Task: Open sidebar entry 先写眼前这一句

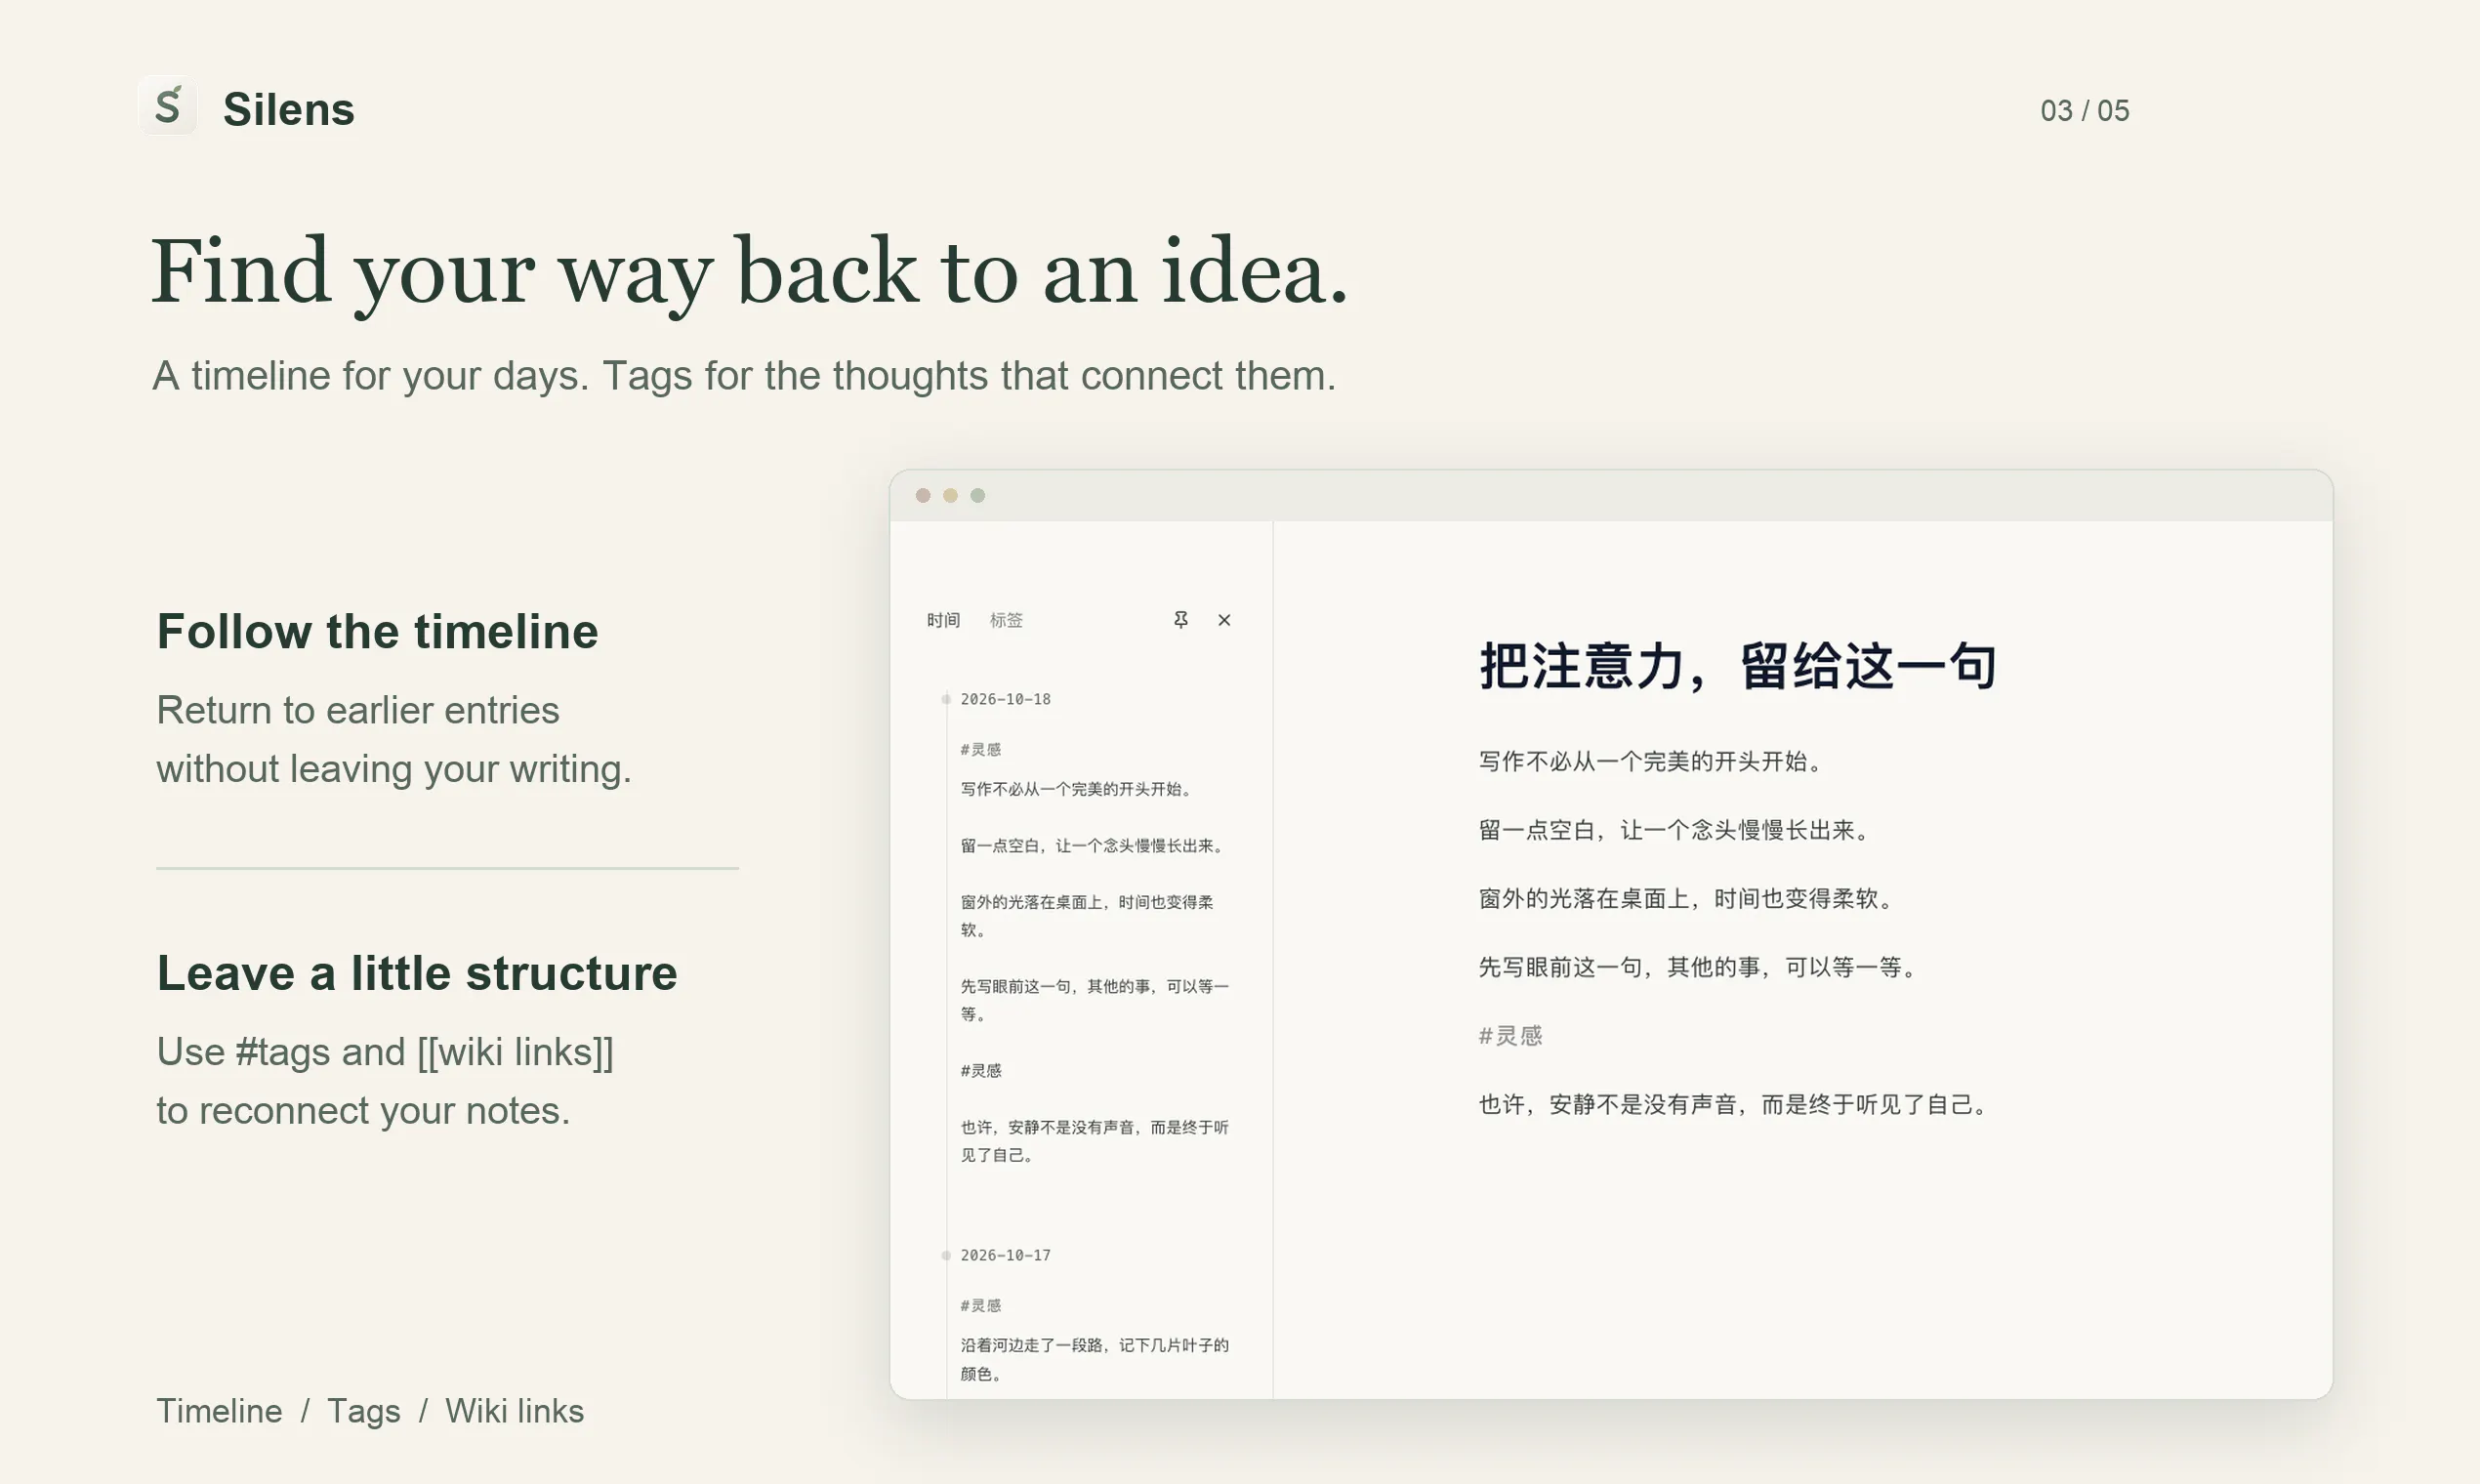Action: 1094,1000
